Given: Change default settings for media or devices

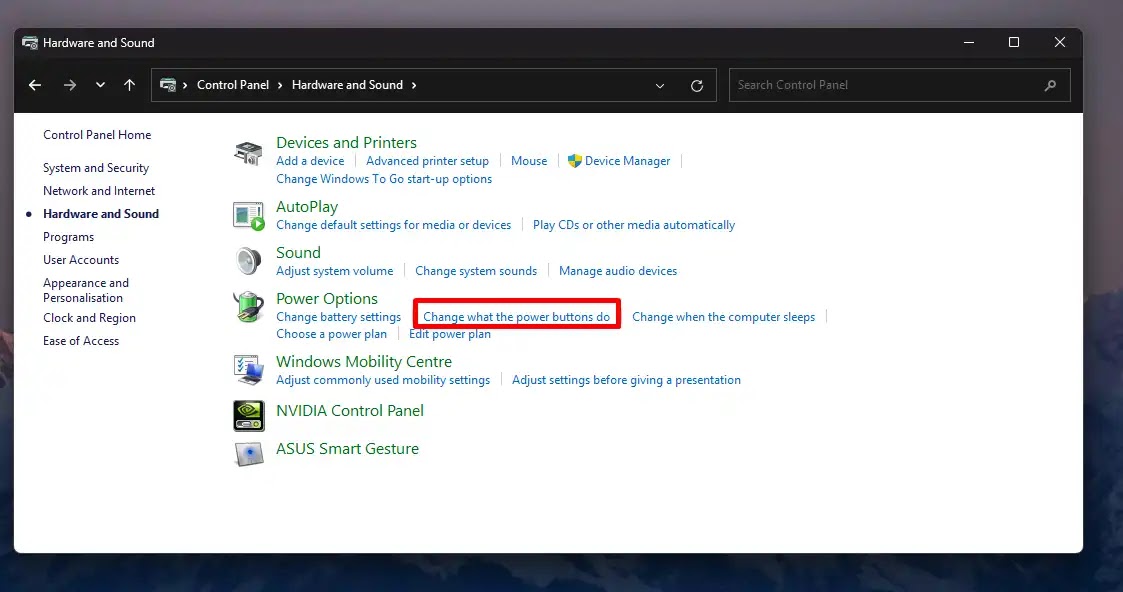Looking at the screenshot, I should coord(394,225).
